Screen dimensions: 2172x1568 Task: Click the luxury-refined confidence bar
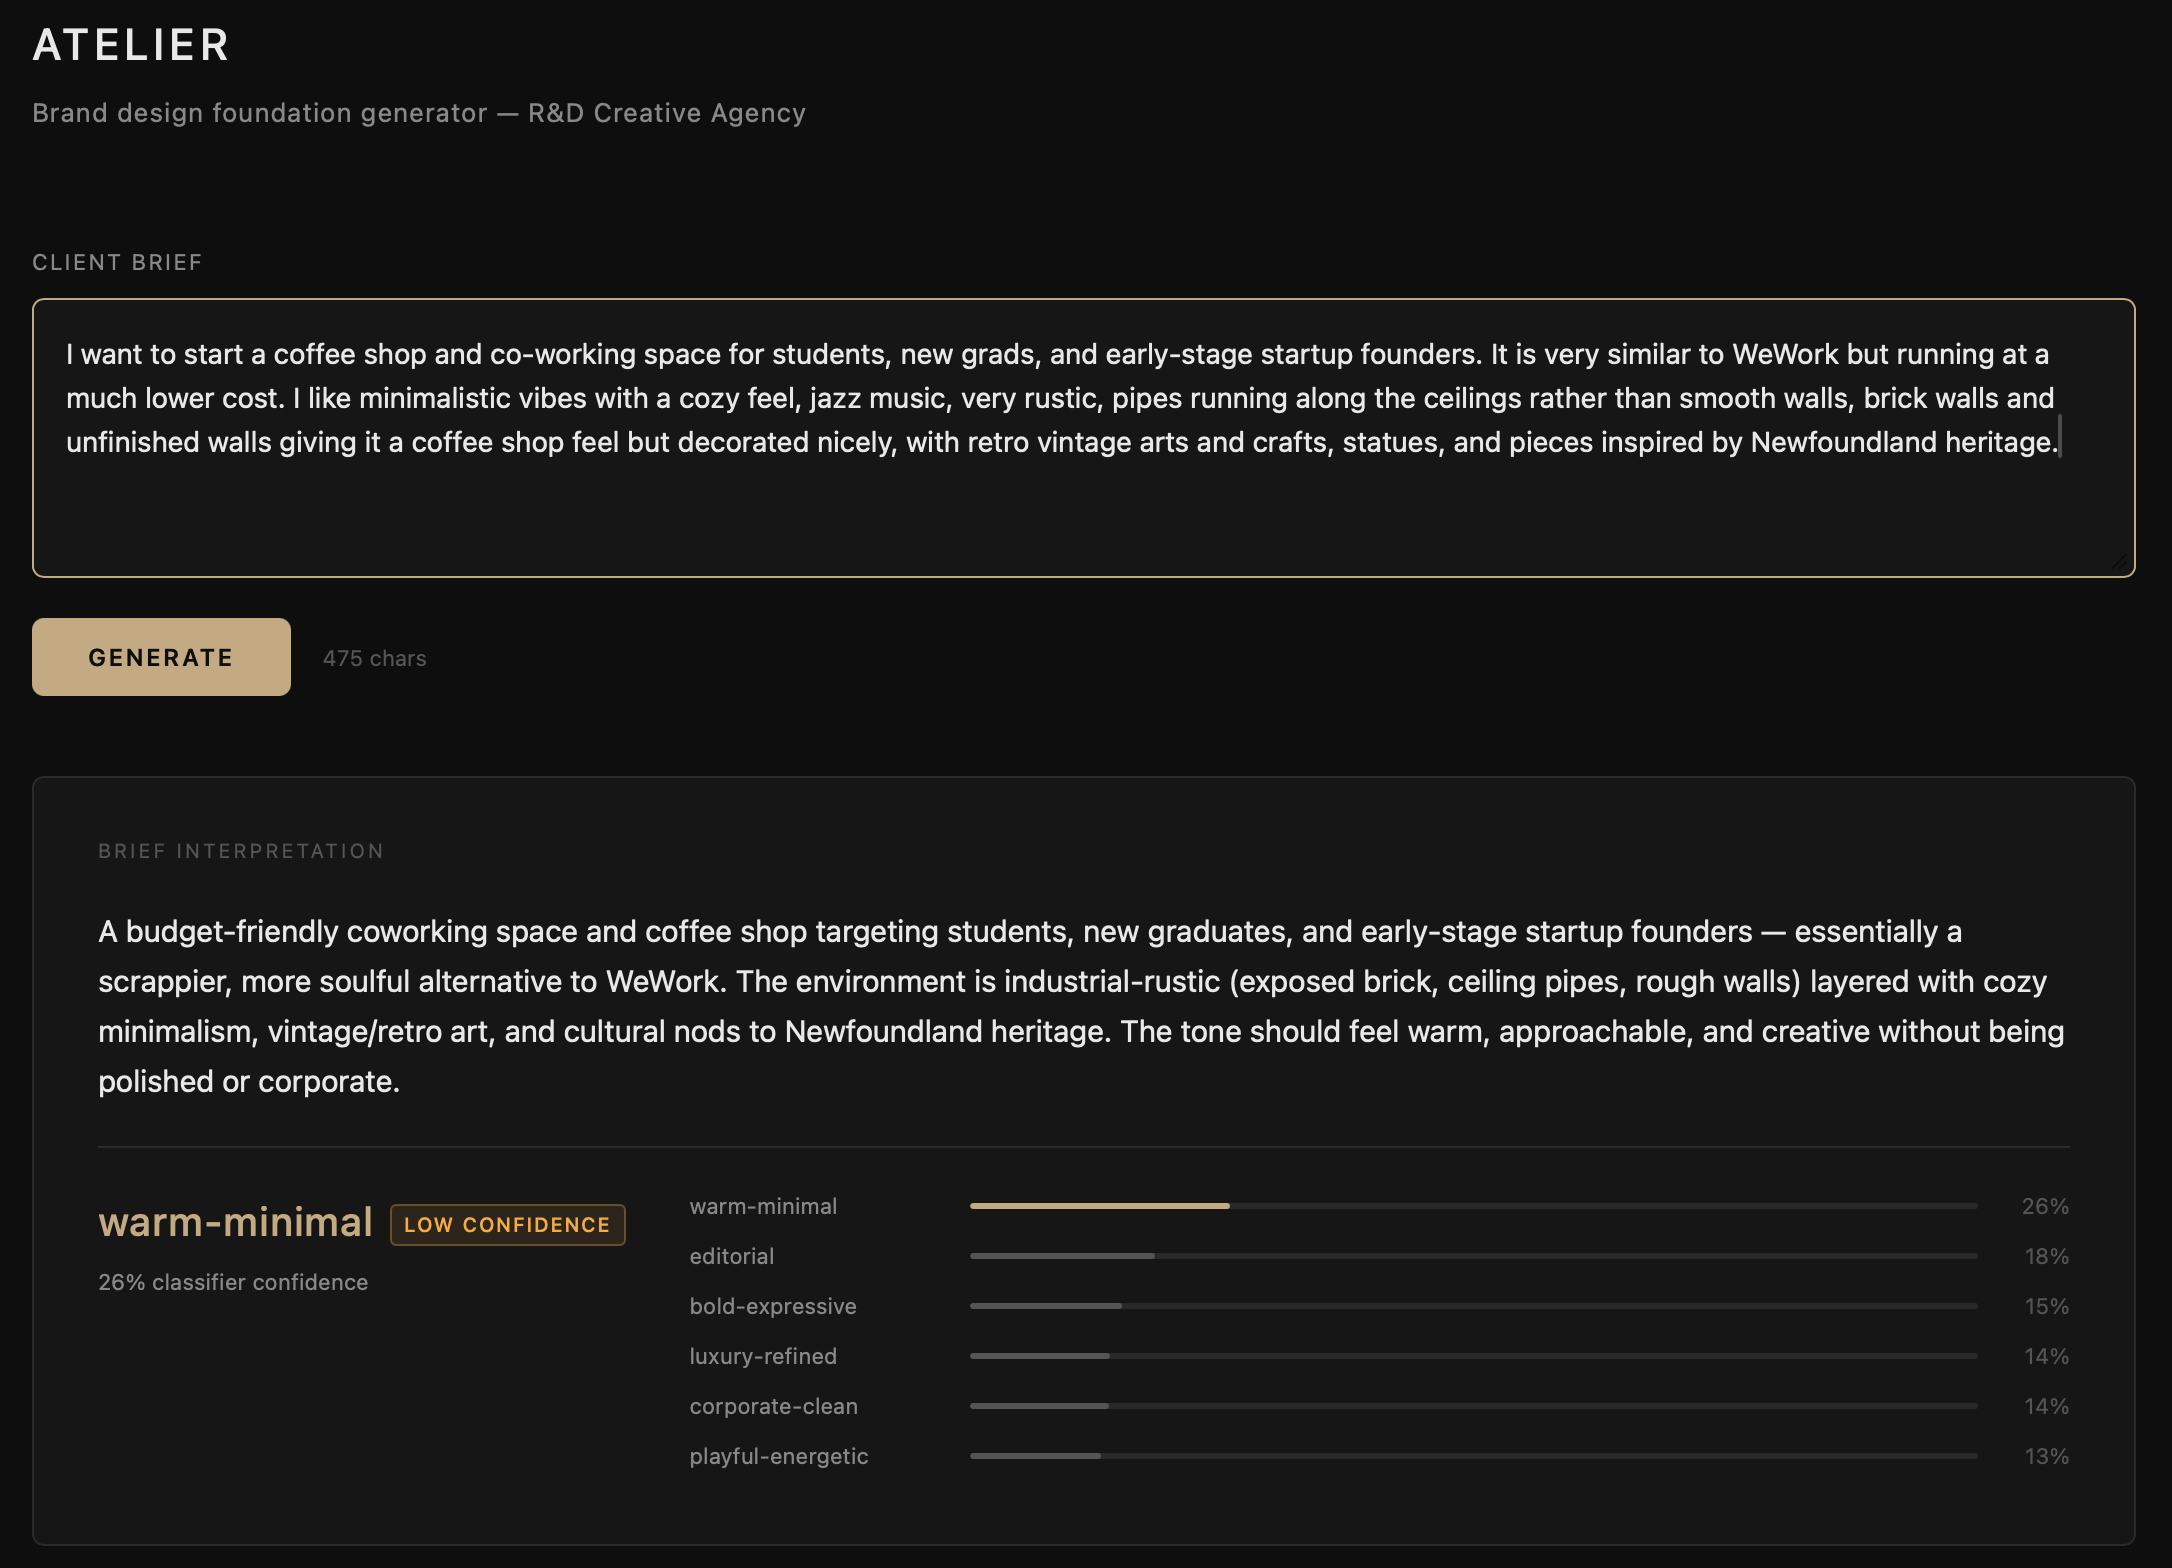pos(1470,1355)
